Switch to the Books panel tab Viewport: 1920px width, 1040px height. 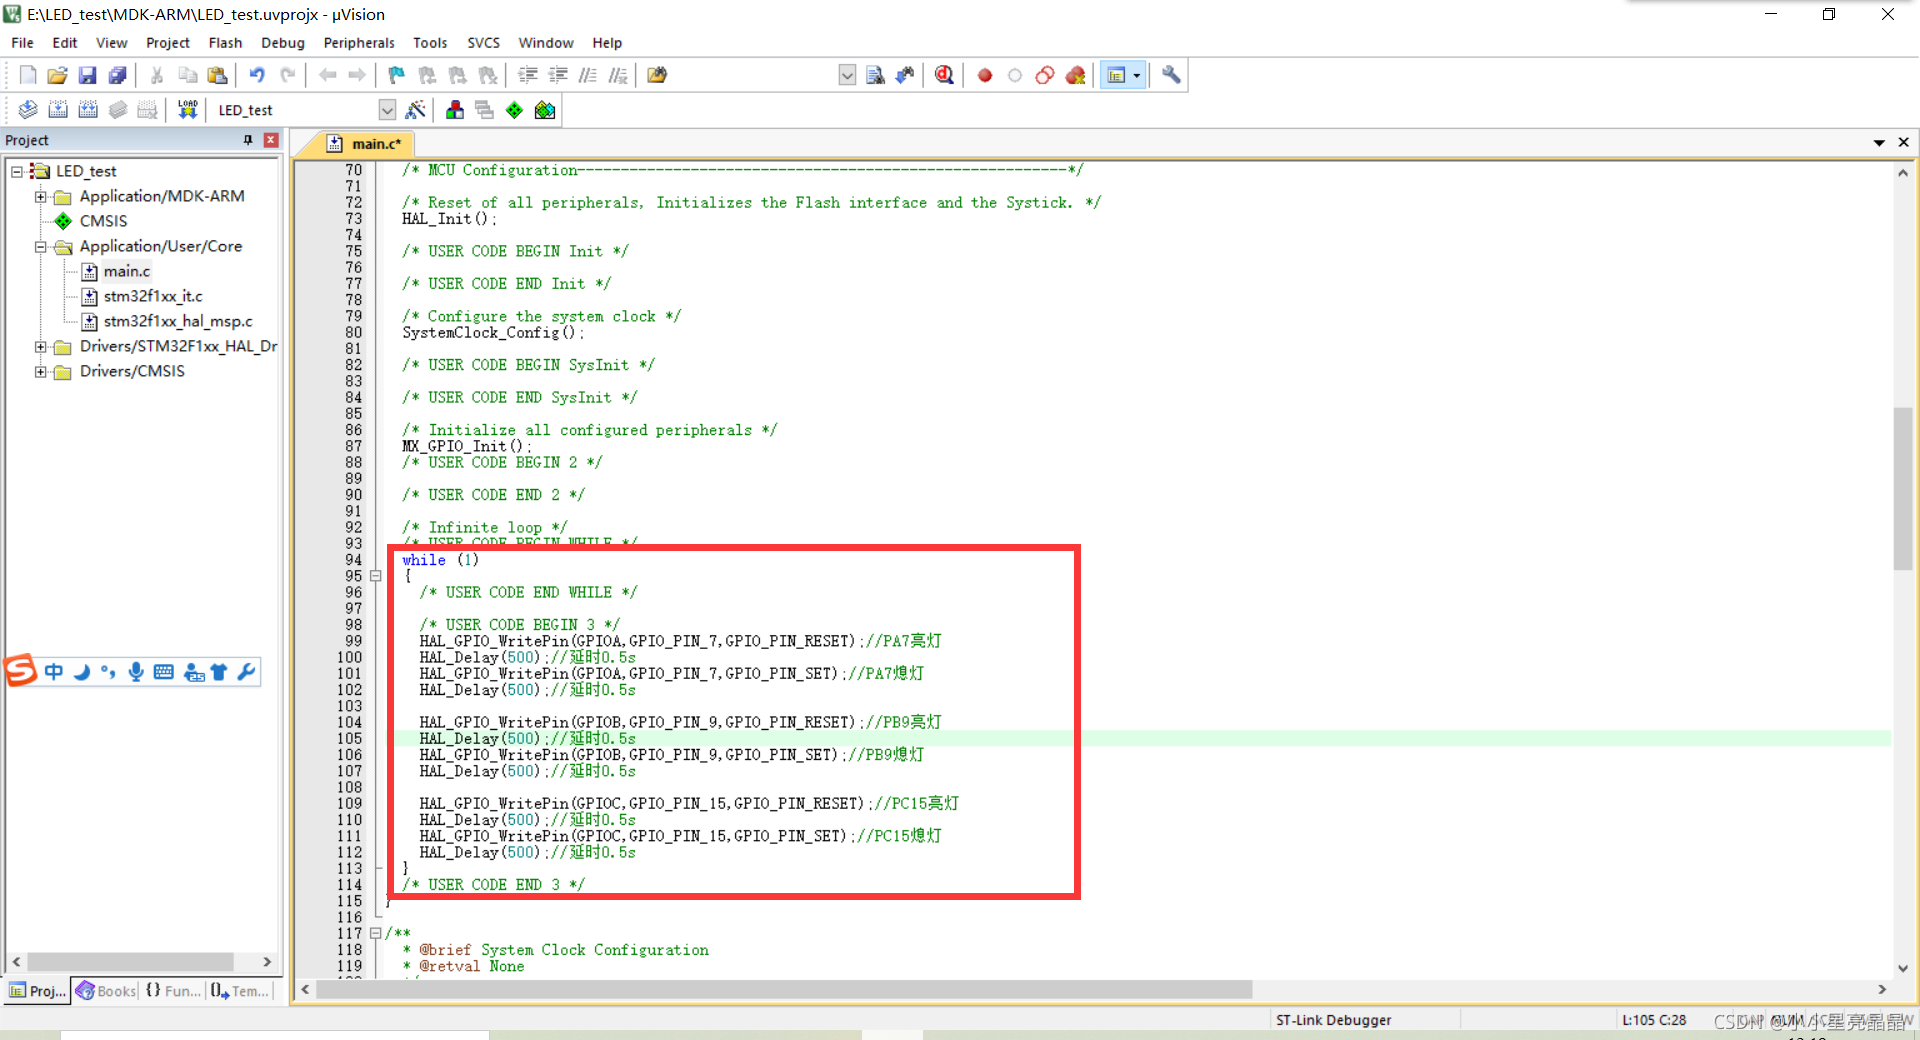[x=106, y=991]
